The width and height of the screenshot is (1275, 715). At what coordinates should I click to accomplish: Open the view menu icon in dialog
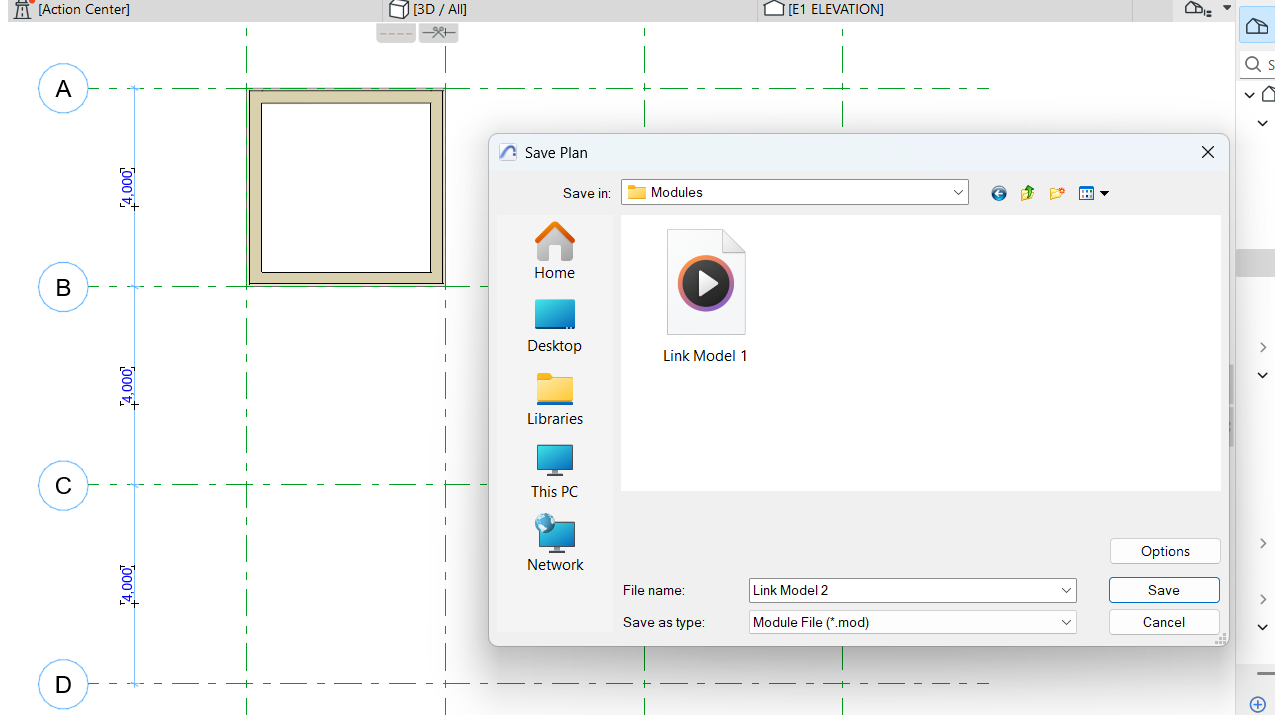point(1093,193)
